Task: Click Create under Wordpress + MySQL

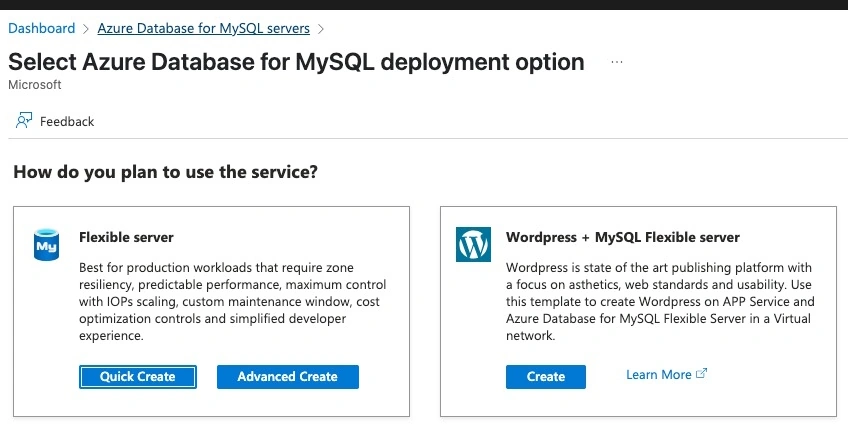Action: (x=546, y=377)
